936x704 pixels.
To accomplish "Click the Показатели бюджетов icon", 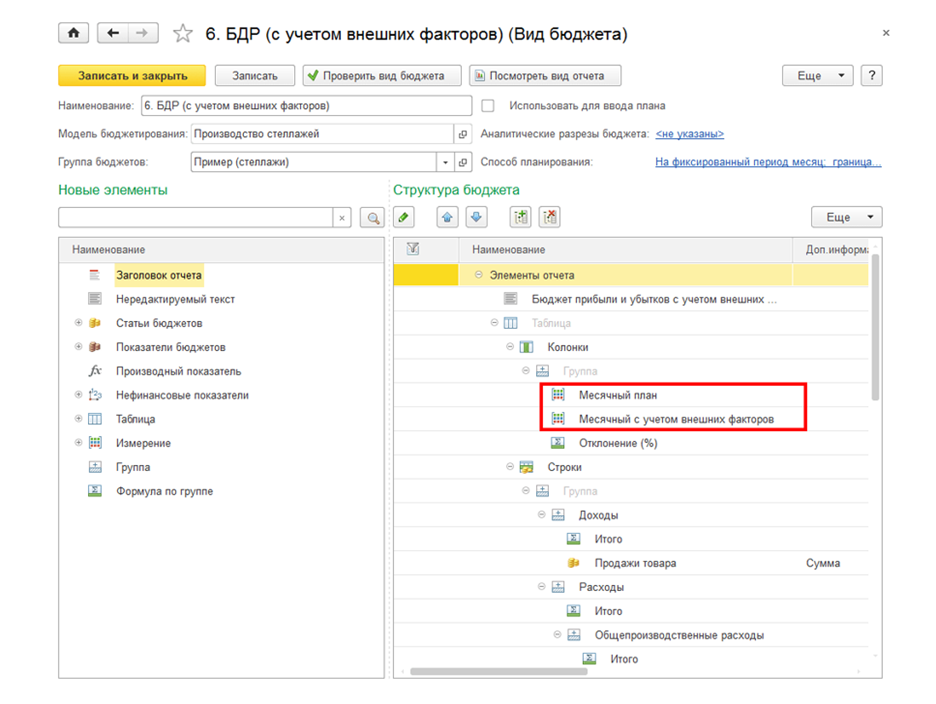I will [94, 347].
